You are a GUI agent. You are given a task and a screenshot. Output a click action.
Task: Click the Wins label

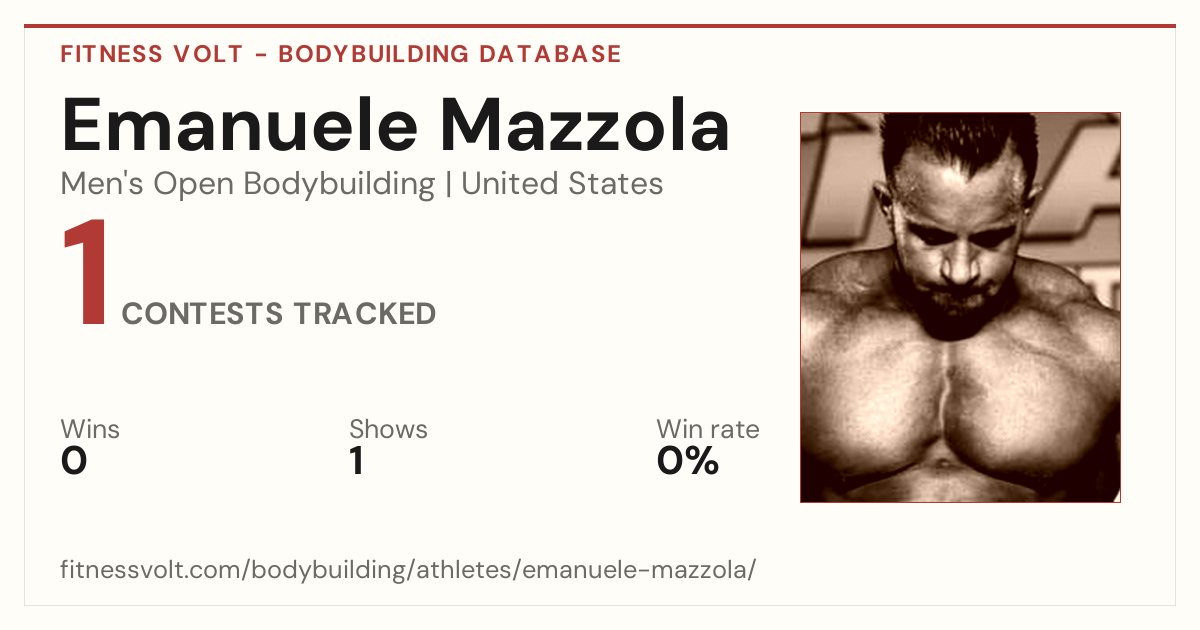tap(90, 429)
